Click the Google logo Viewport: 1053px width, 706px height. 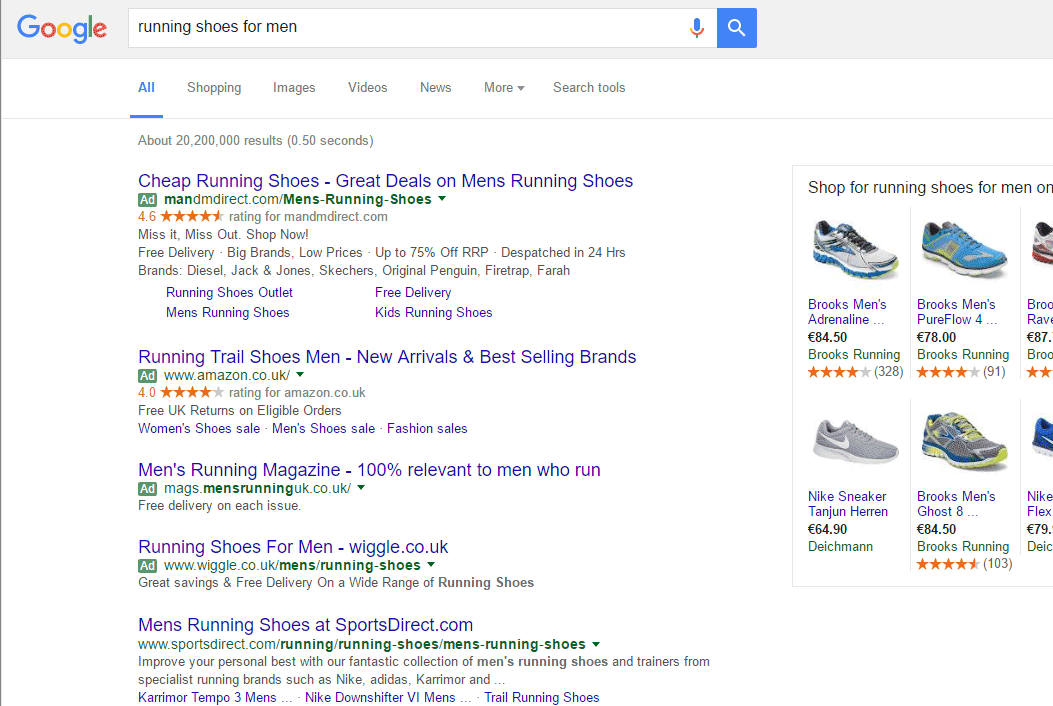click(62, 28)
